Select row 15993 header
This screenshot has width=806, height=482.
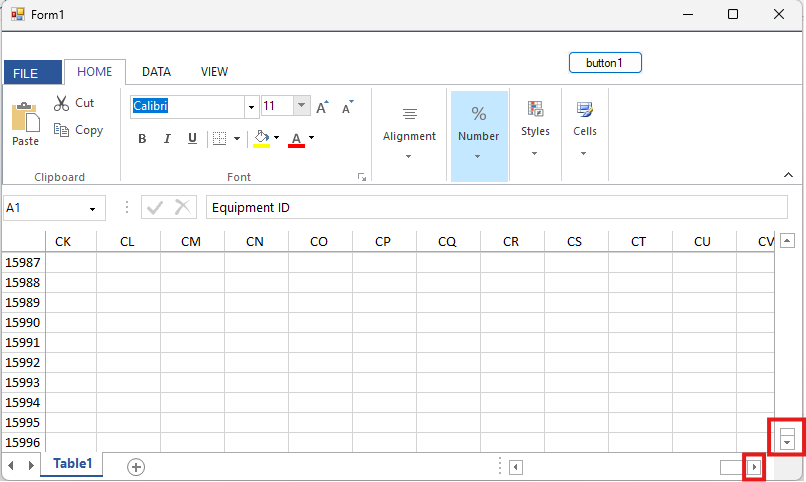pyautogui.click(x=23, y=383)
